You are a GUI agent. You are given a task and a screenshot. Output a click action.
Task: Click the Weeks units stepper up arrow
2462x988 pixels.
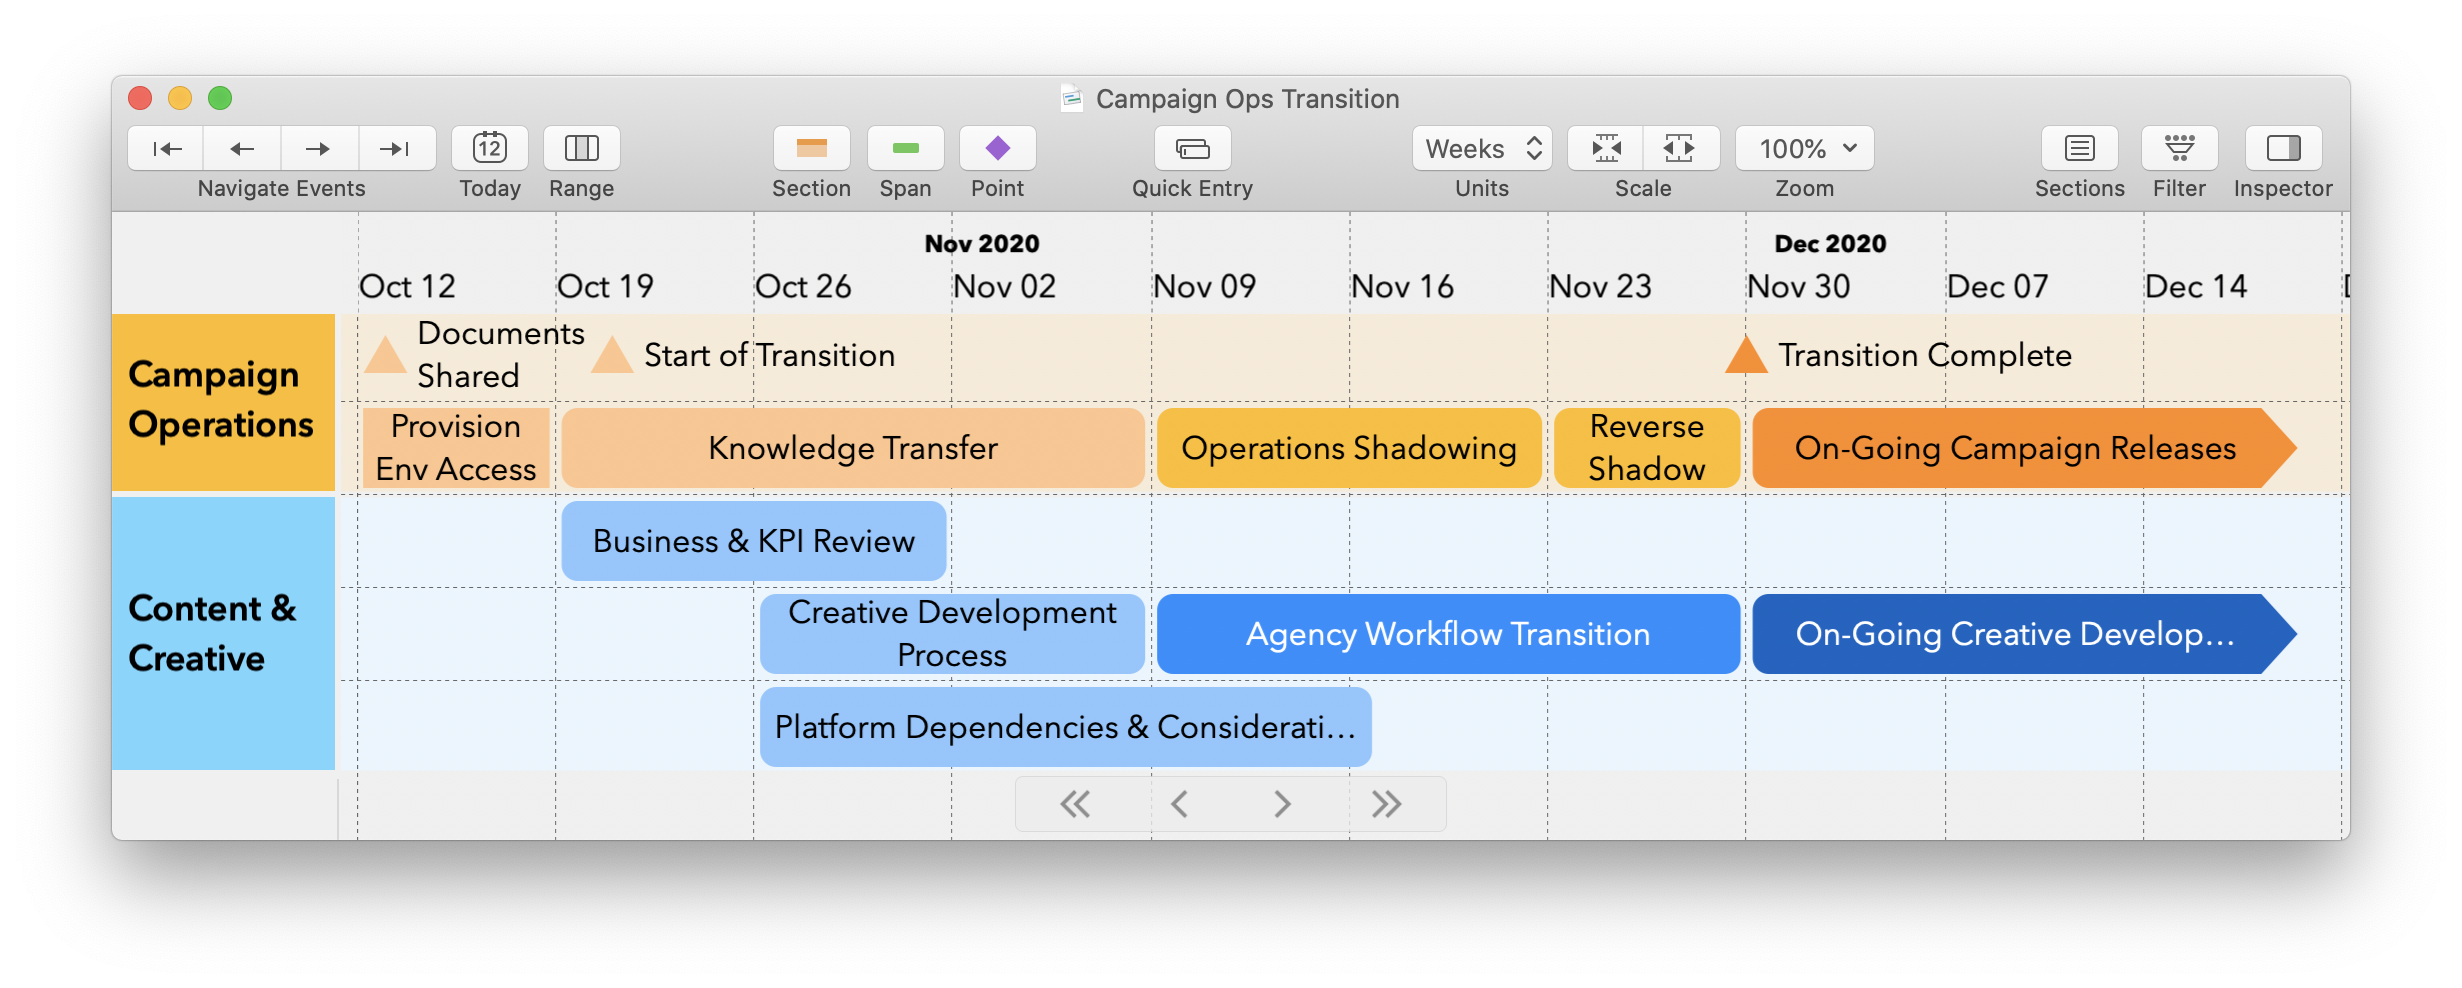click(x=1533, y=141)
